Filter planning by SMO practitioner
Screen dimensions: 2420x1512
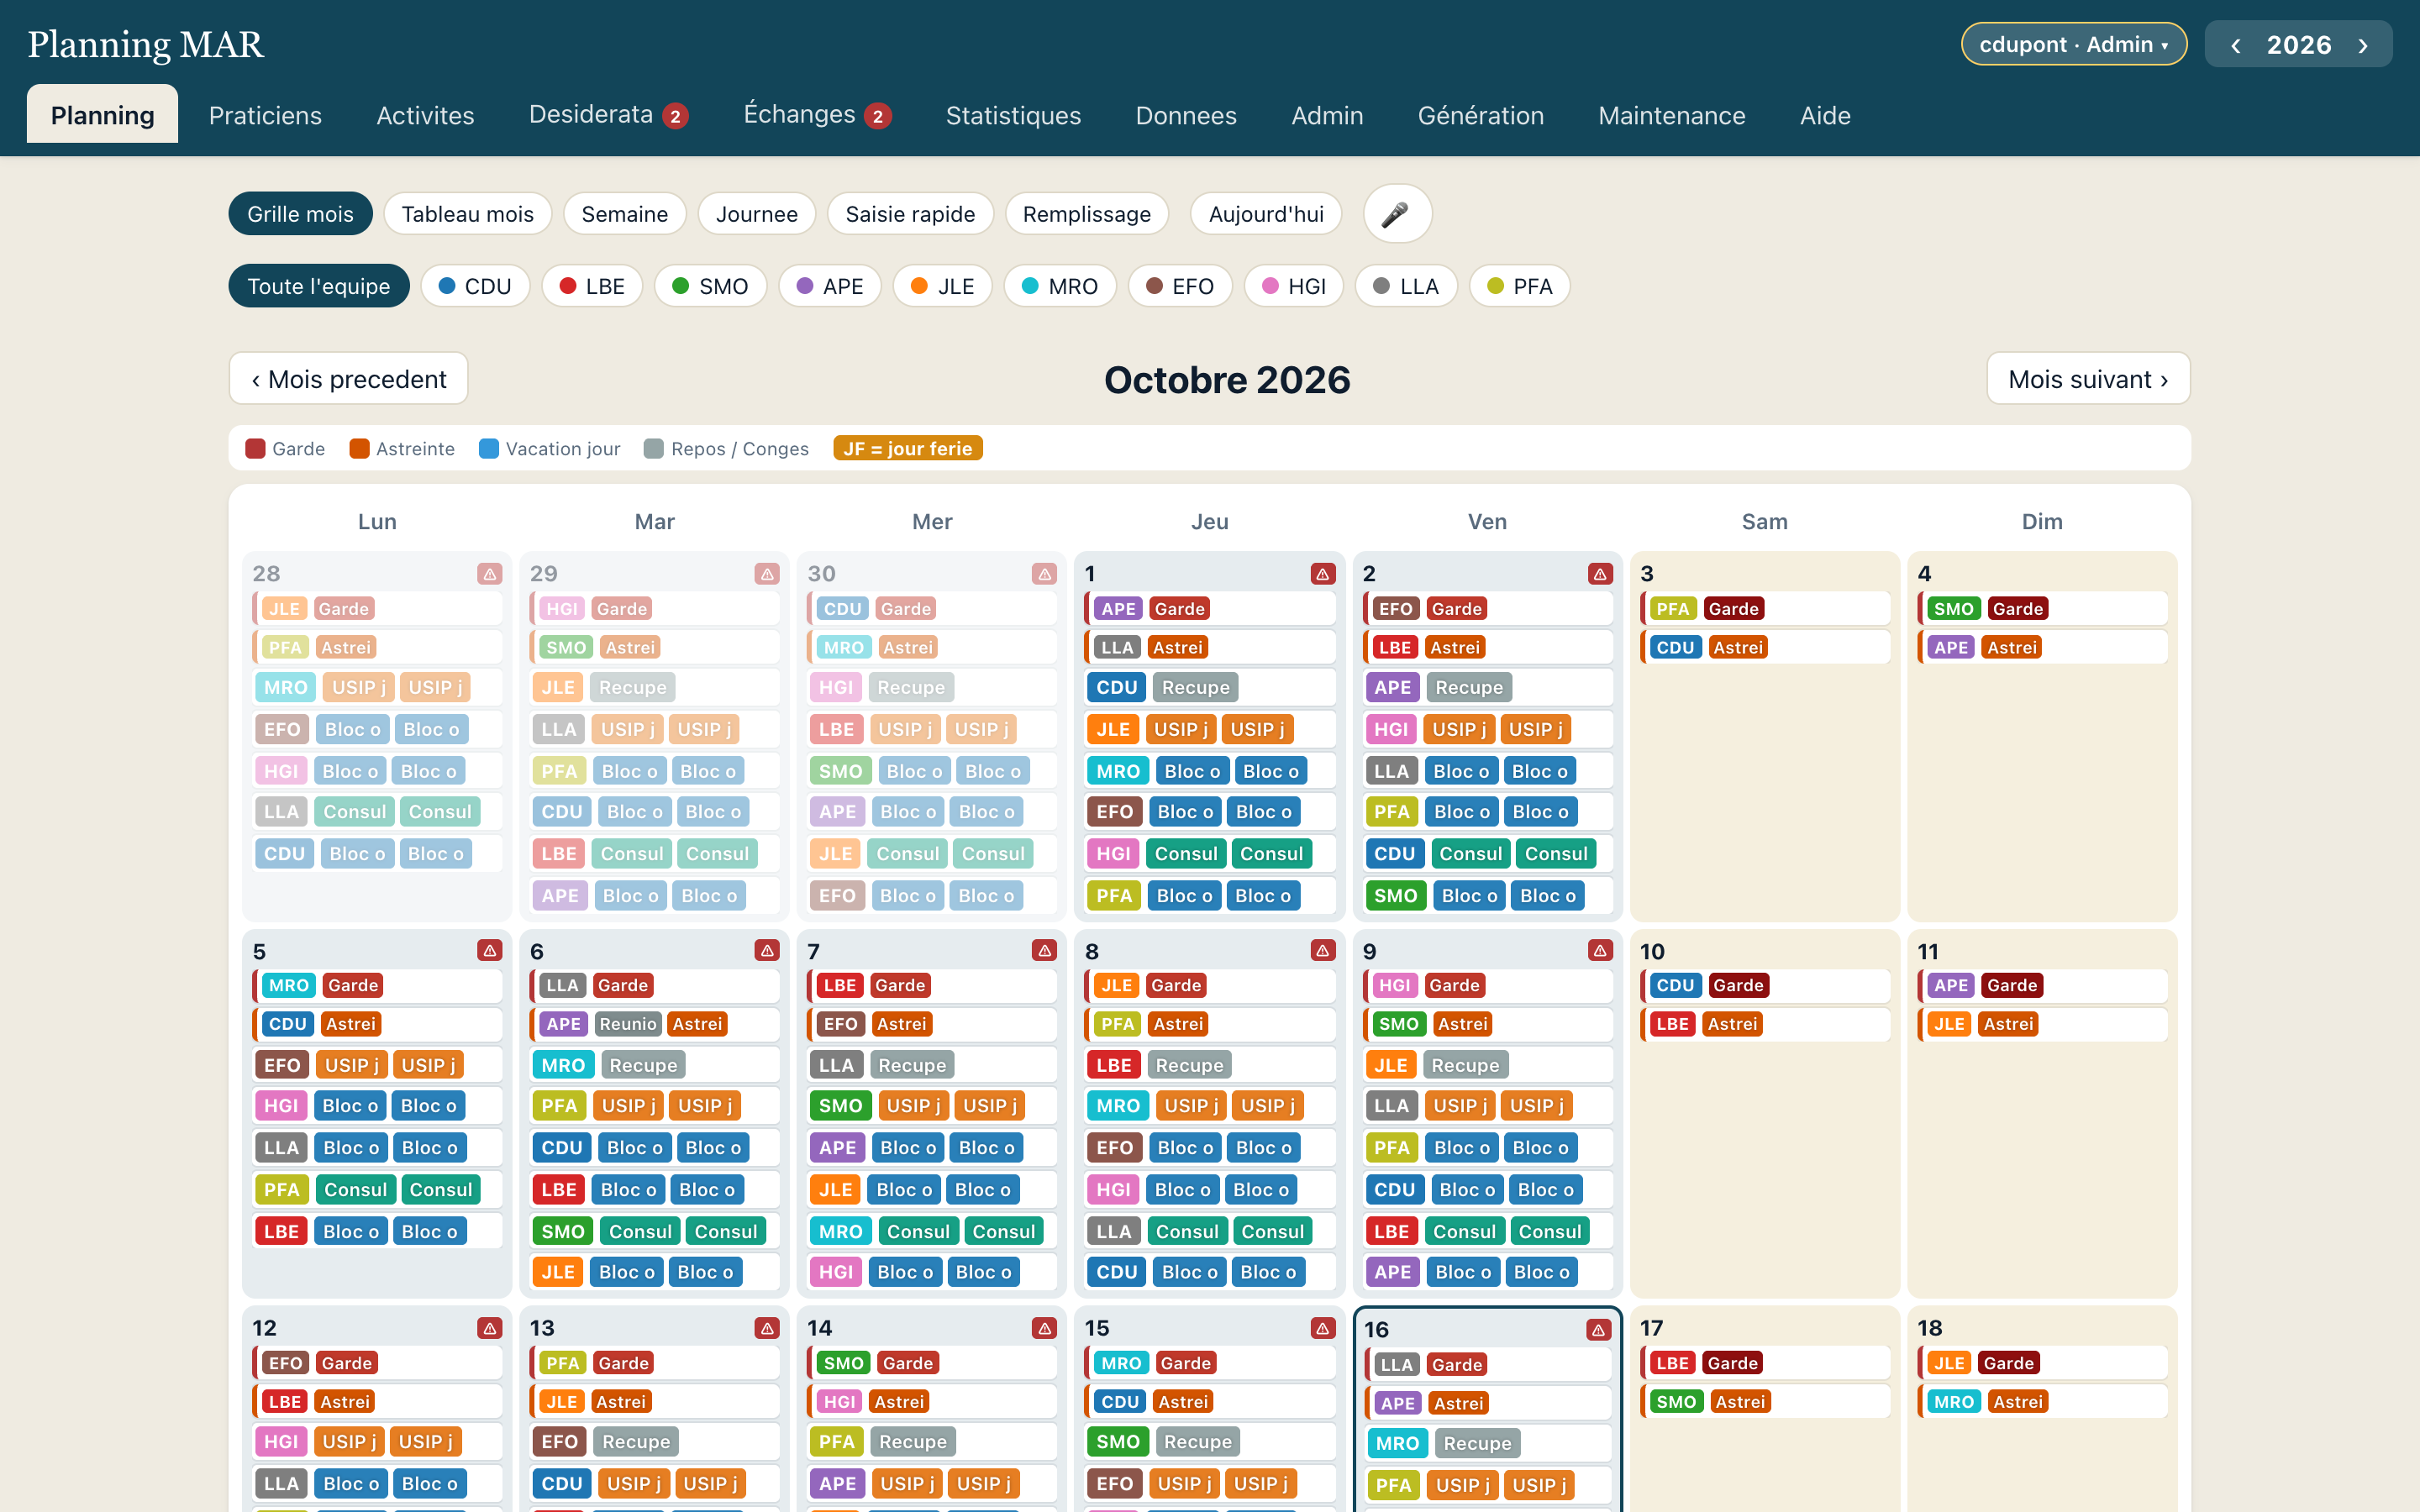710,286
